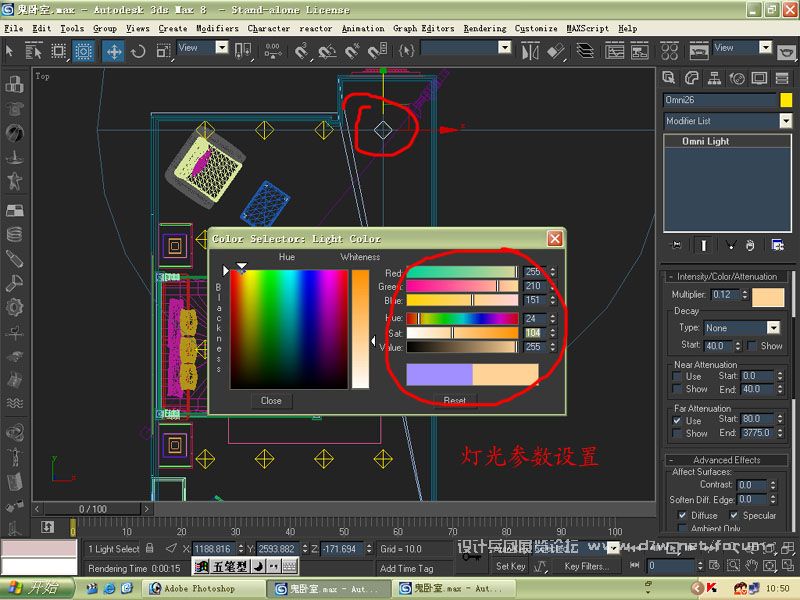The height and width of the screenshot is (600, 800).
Task: Open the Customize menu
Action: (x=536, y=29)
